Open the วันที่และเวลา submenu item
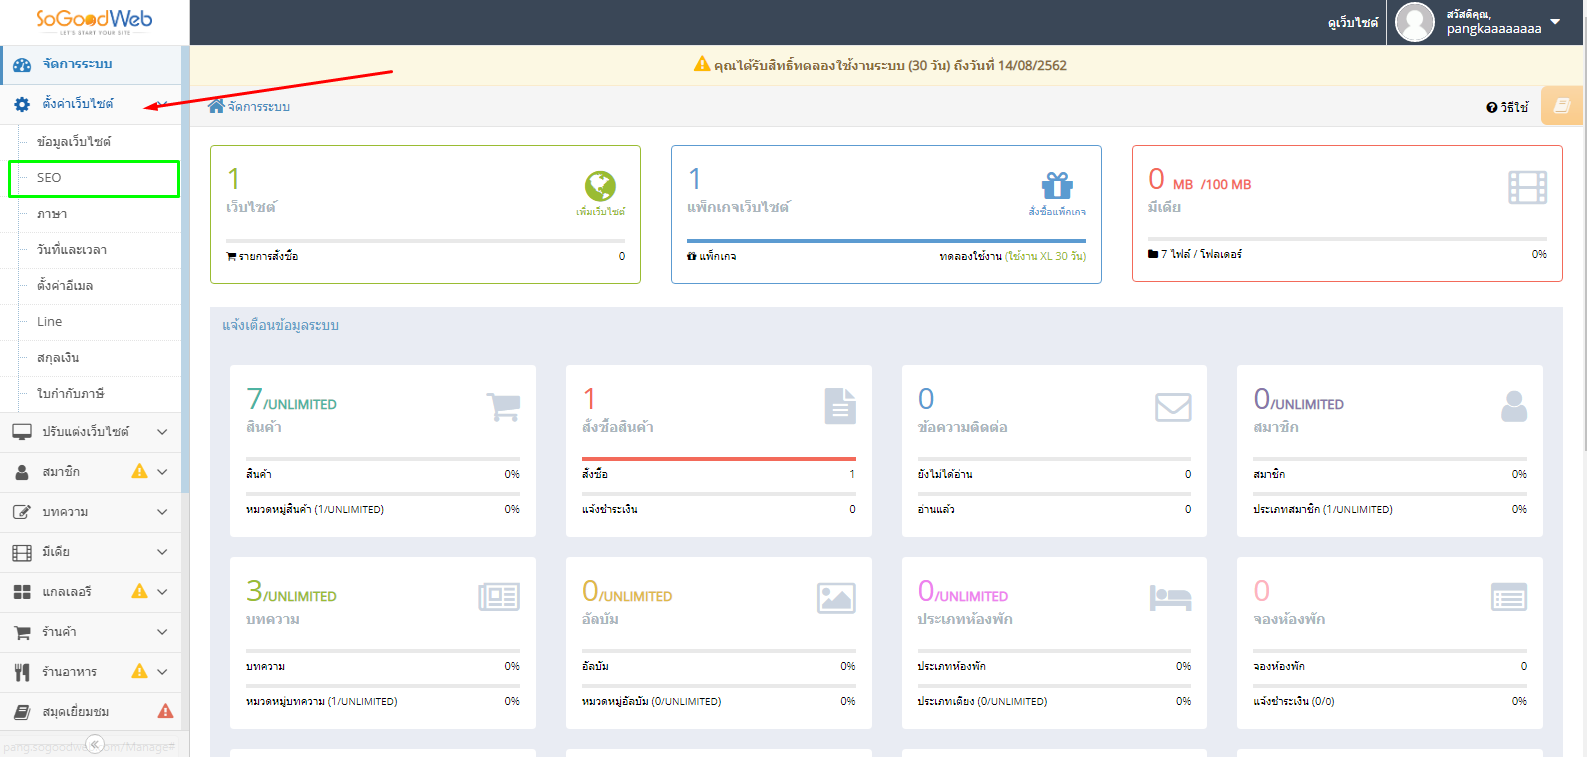The width and height of the screenshot is (1587, 757). [x=72, y=250]
